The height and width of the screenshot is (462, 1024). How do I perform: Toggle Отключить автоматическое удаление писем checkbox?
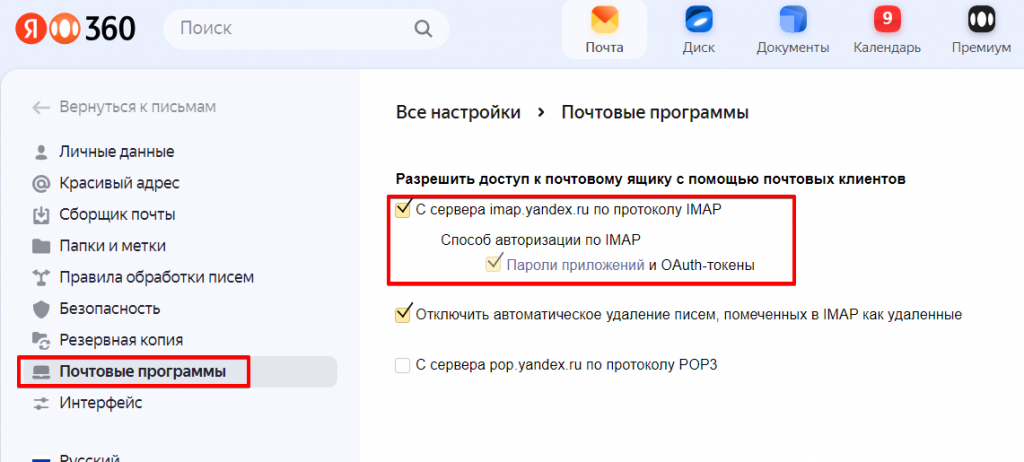click(402, 314)
